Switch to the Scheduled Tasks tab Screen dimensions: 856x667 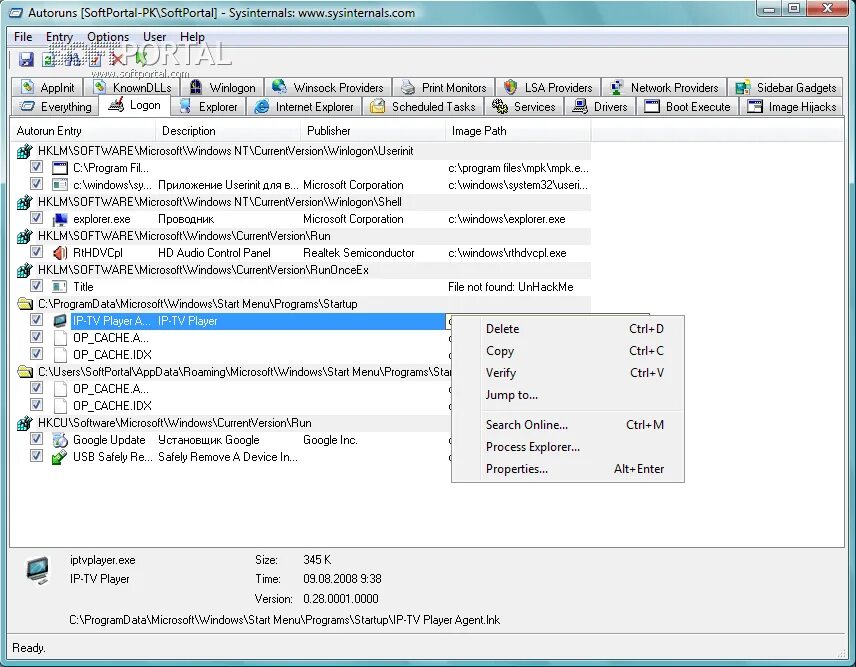[423, 106]
